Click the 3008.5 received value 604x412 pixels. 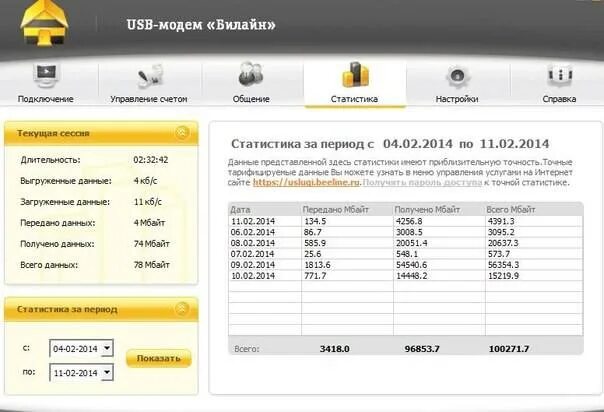pos(409,232)
